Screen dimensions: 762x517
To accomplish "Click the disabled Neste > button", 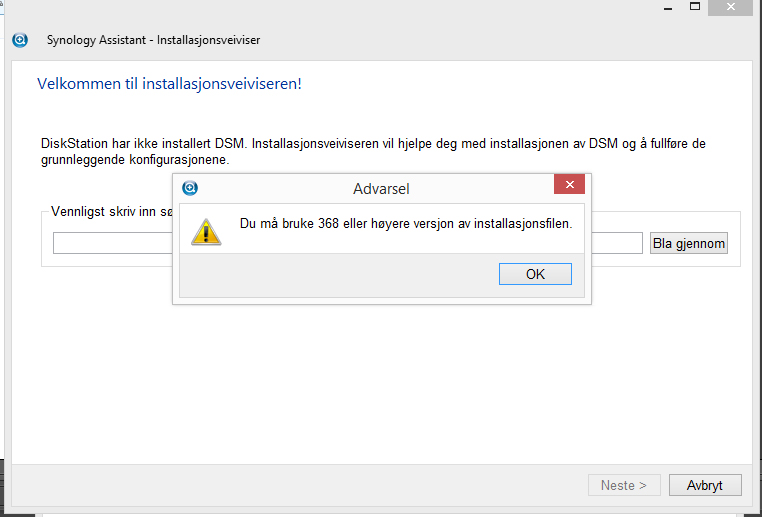I will click(624, 485).
